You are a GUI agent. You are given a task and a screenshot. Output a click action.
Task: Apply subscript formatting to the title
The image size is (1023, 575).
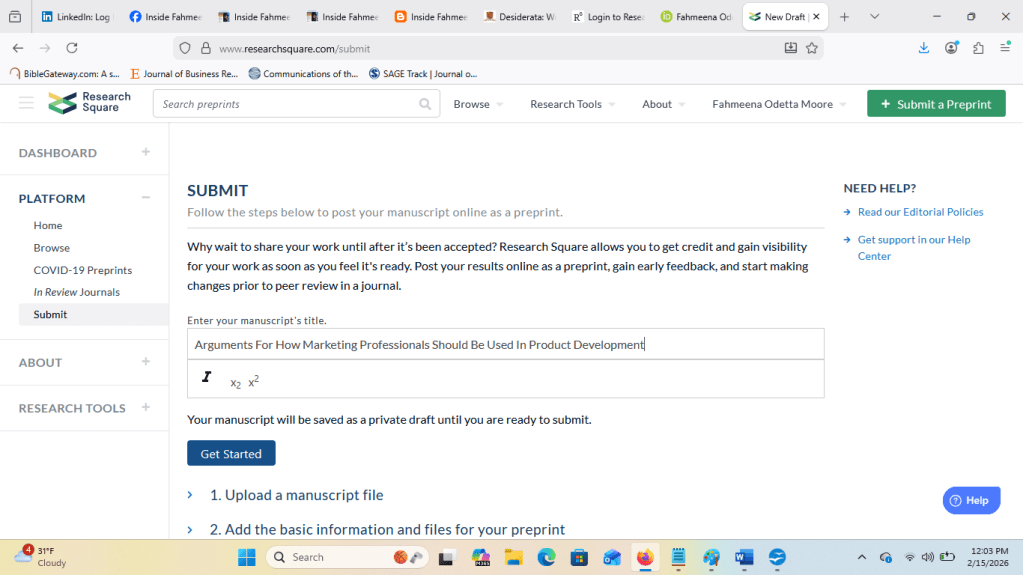click(x=236, y=383)
